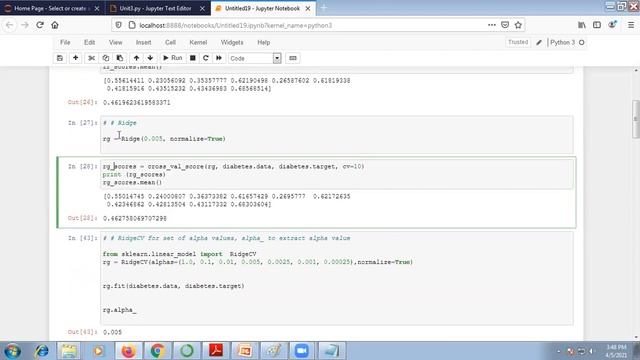This screenshot has height=360, width=640.
Task: Go to browser home page
Action: pos(55,25)
